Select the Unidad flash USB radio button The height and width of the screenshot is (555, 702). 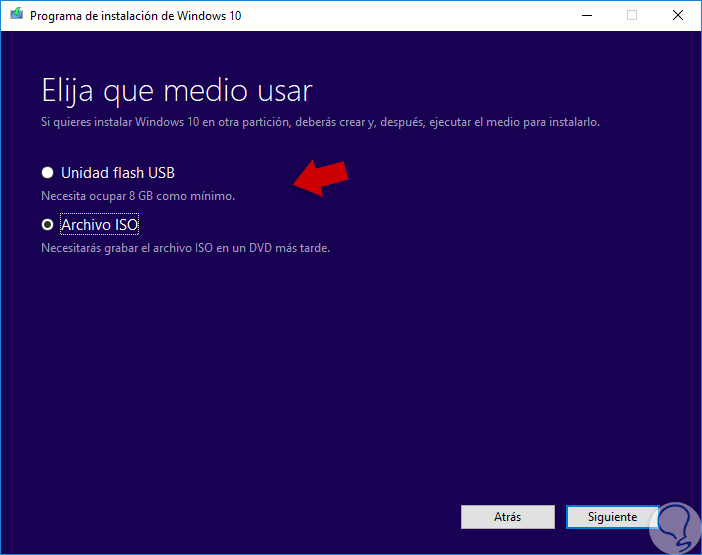click(47, 173)
